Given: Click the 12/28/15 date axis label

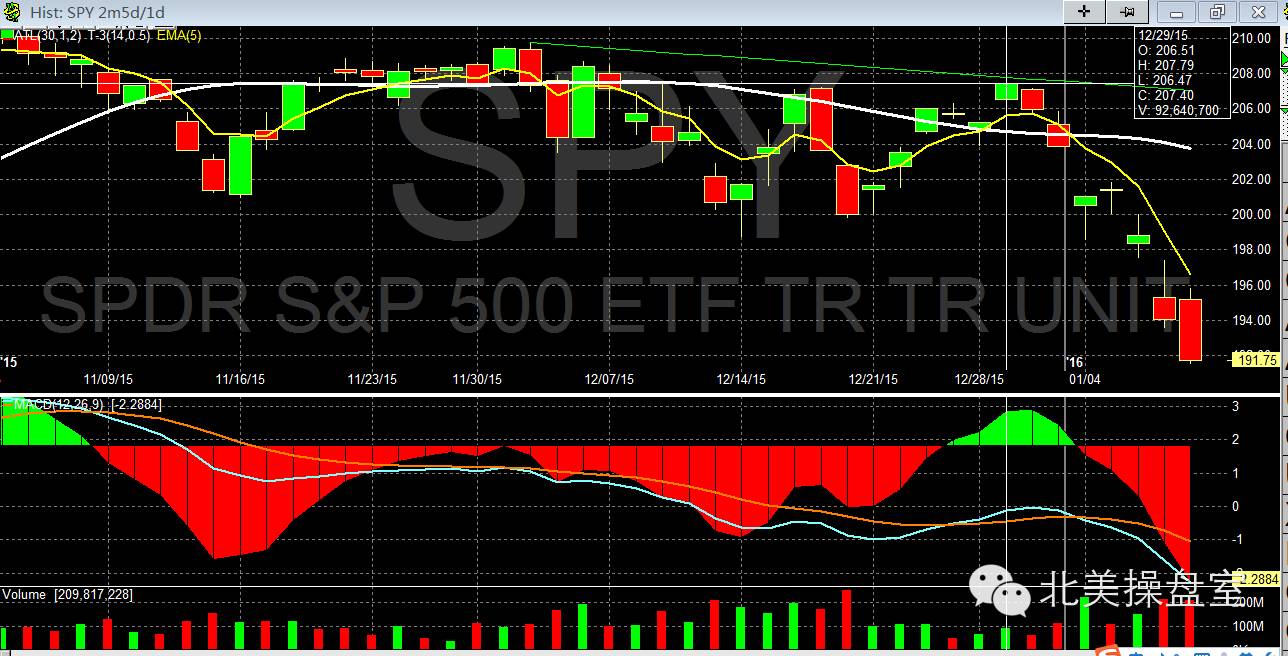Looking at the screenshot, I should pos(980,379).
